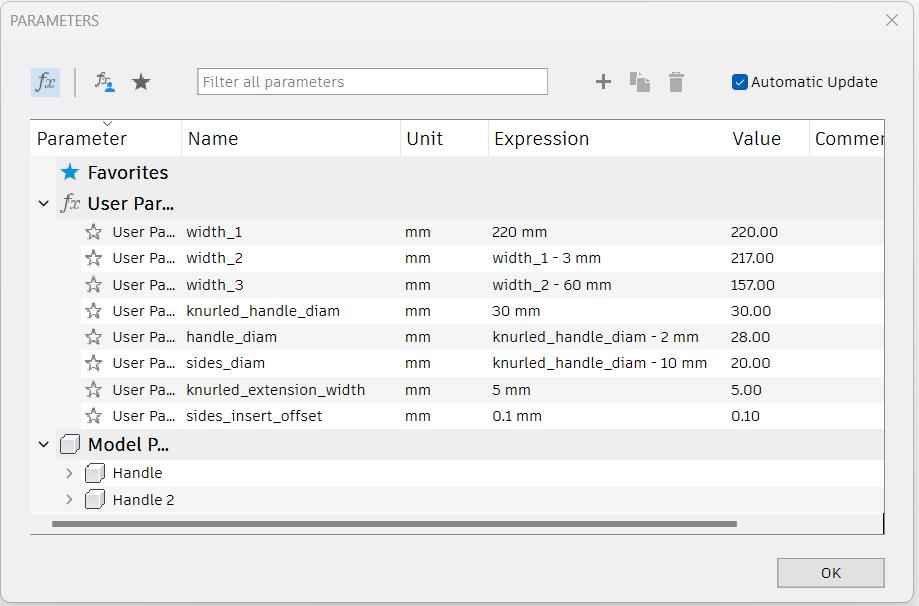The width and height of the screenshot is (919, 606).
Task: Click the Favorites blue star icon
Action: (x=70, y=172)
